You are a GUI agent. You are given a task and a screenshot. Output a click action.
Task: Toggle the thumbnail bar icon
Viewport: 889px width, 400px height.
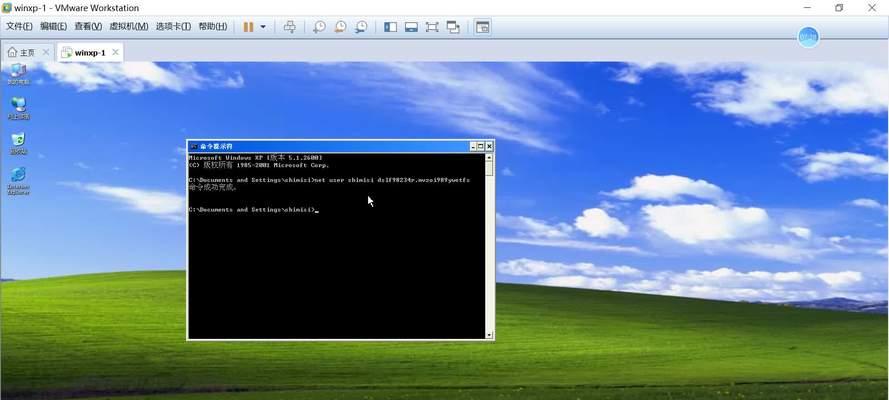[x=412, y=27]
